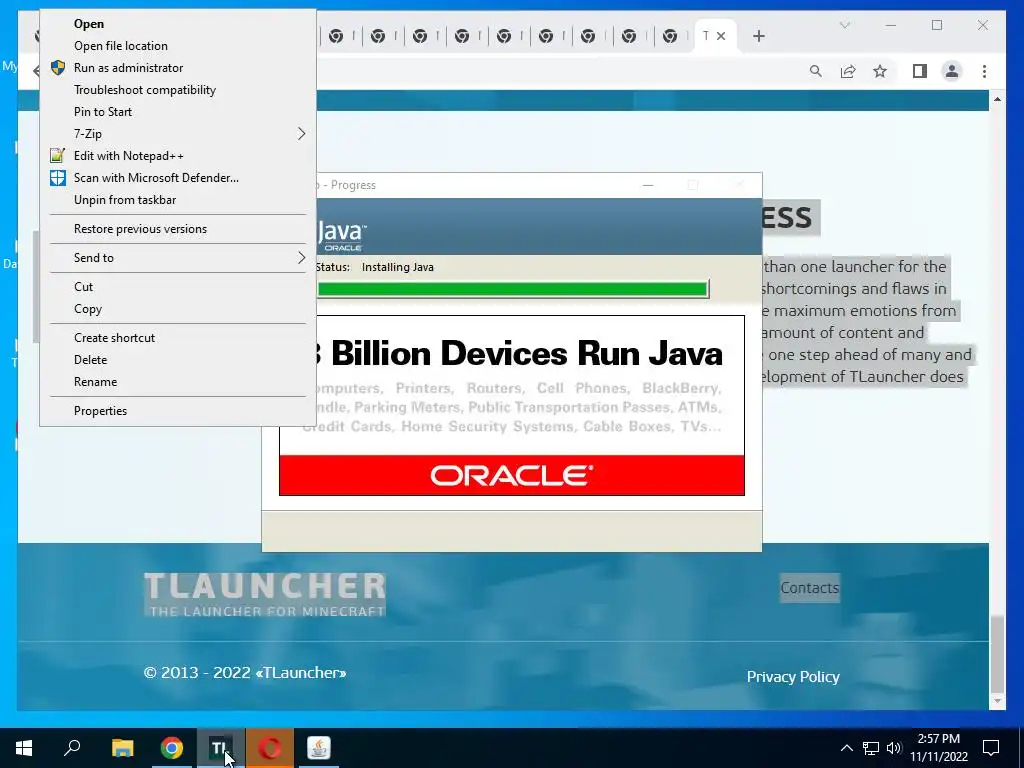Expand the 7-Zip submenu arrow

(x=301, y=134)
